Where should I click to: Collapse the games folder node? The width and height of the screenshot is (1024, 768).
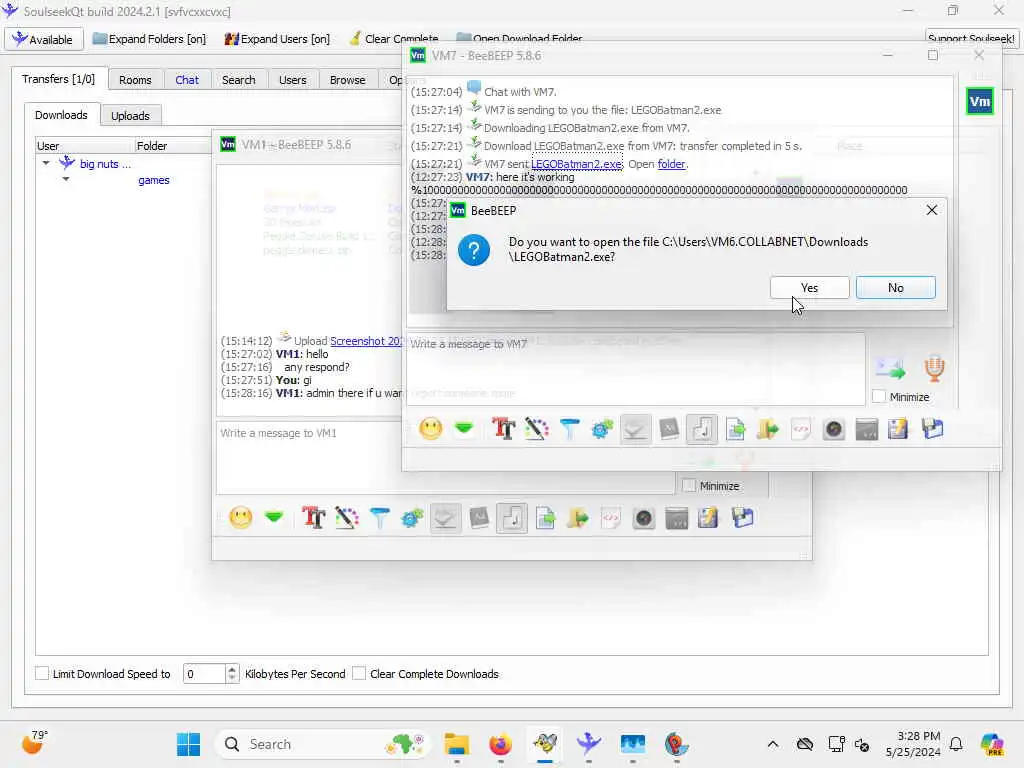[x=66, y=178]
